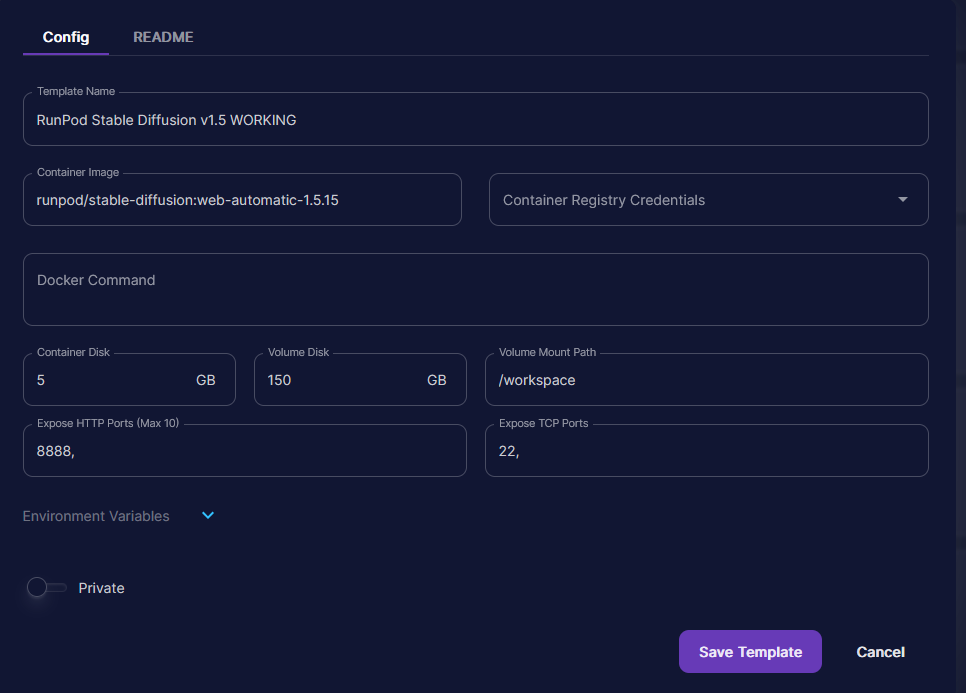966x693 pixels.
Task: Click the GB unit in Volume Disk
Action: click(x=437, y=380)
